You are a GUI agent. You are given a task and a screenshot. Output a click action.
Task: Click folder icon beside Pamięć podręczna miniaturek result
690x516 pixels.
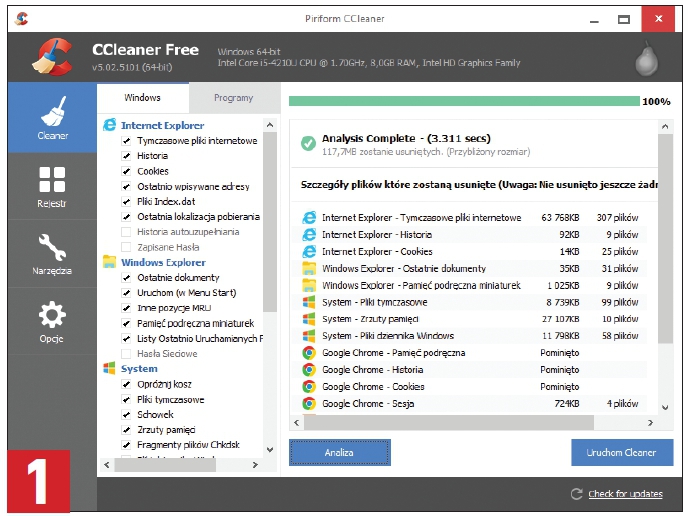point(309,285)
